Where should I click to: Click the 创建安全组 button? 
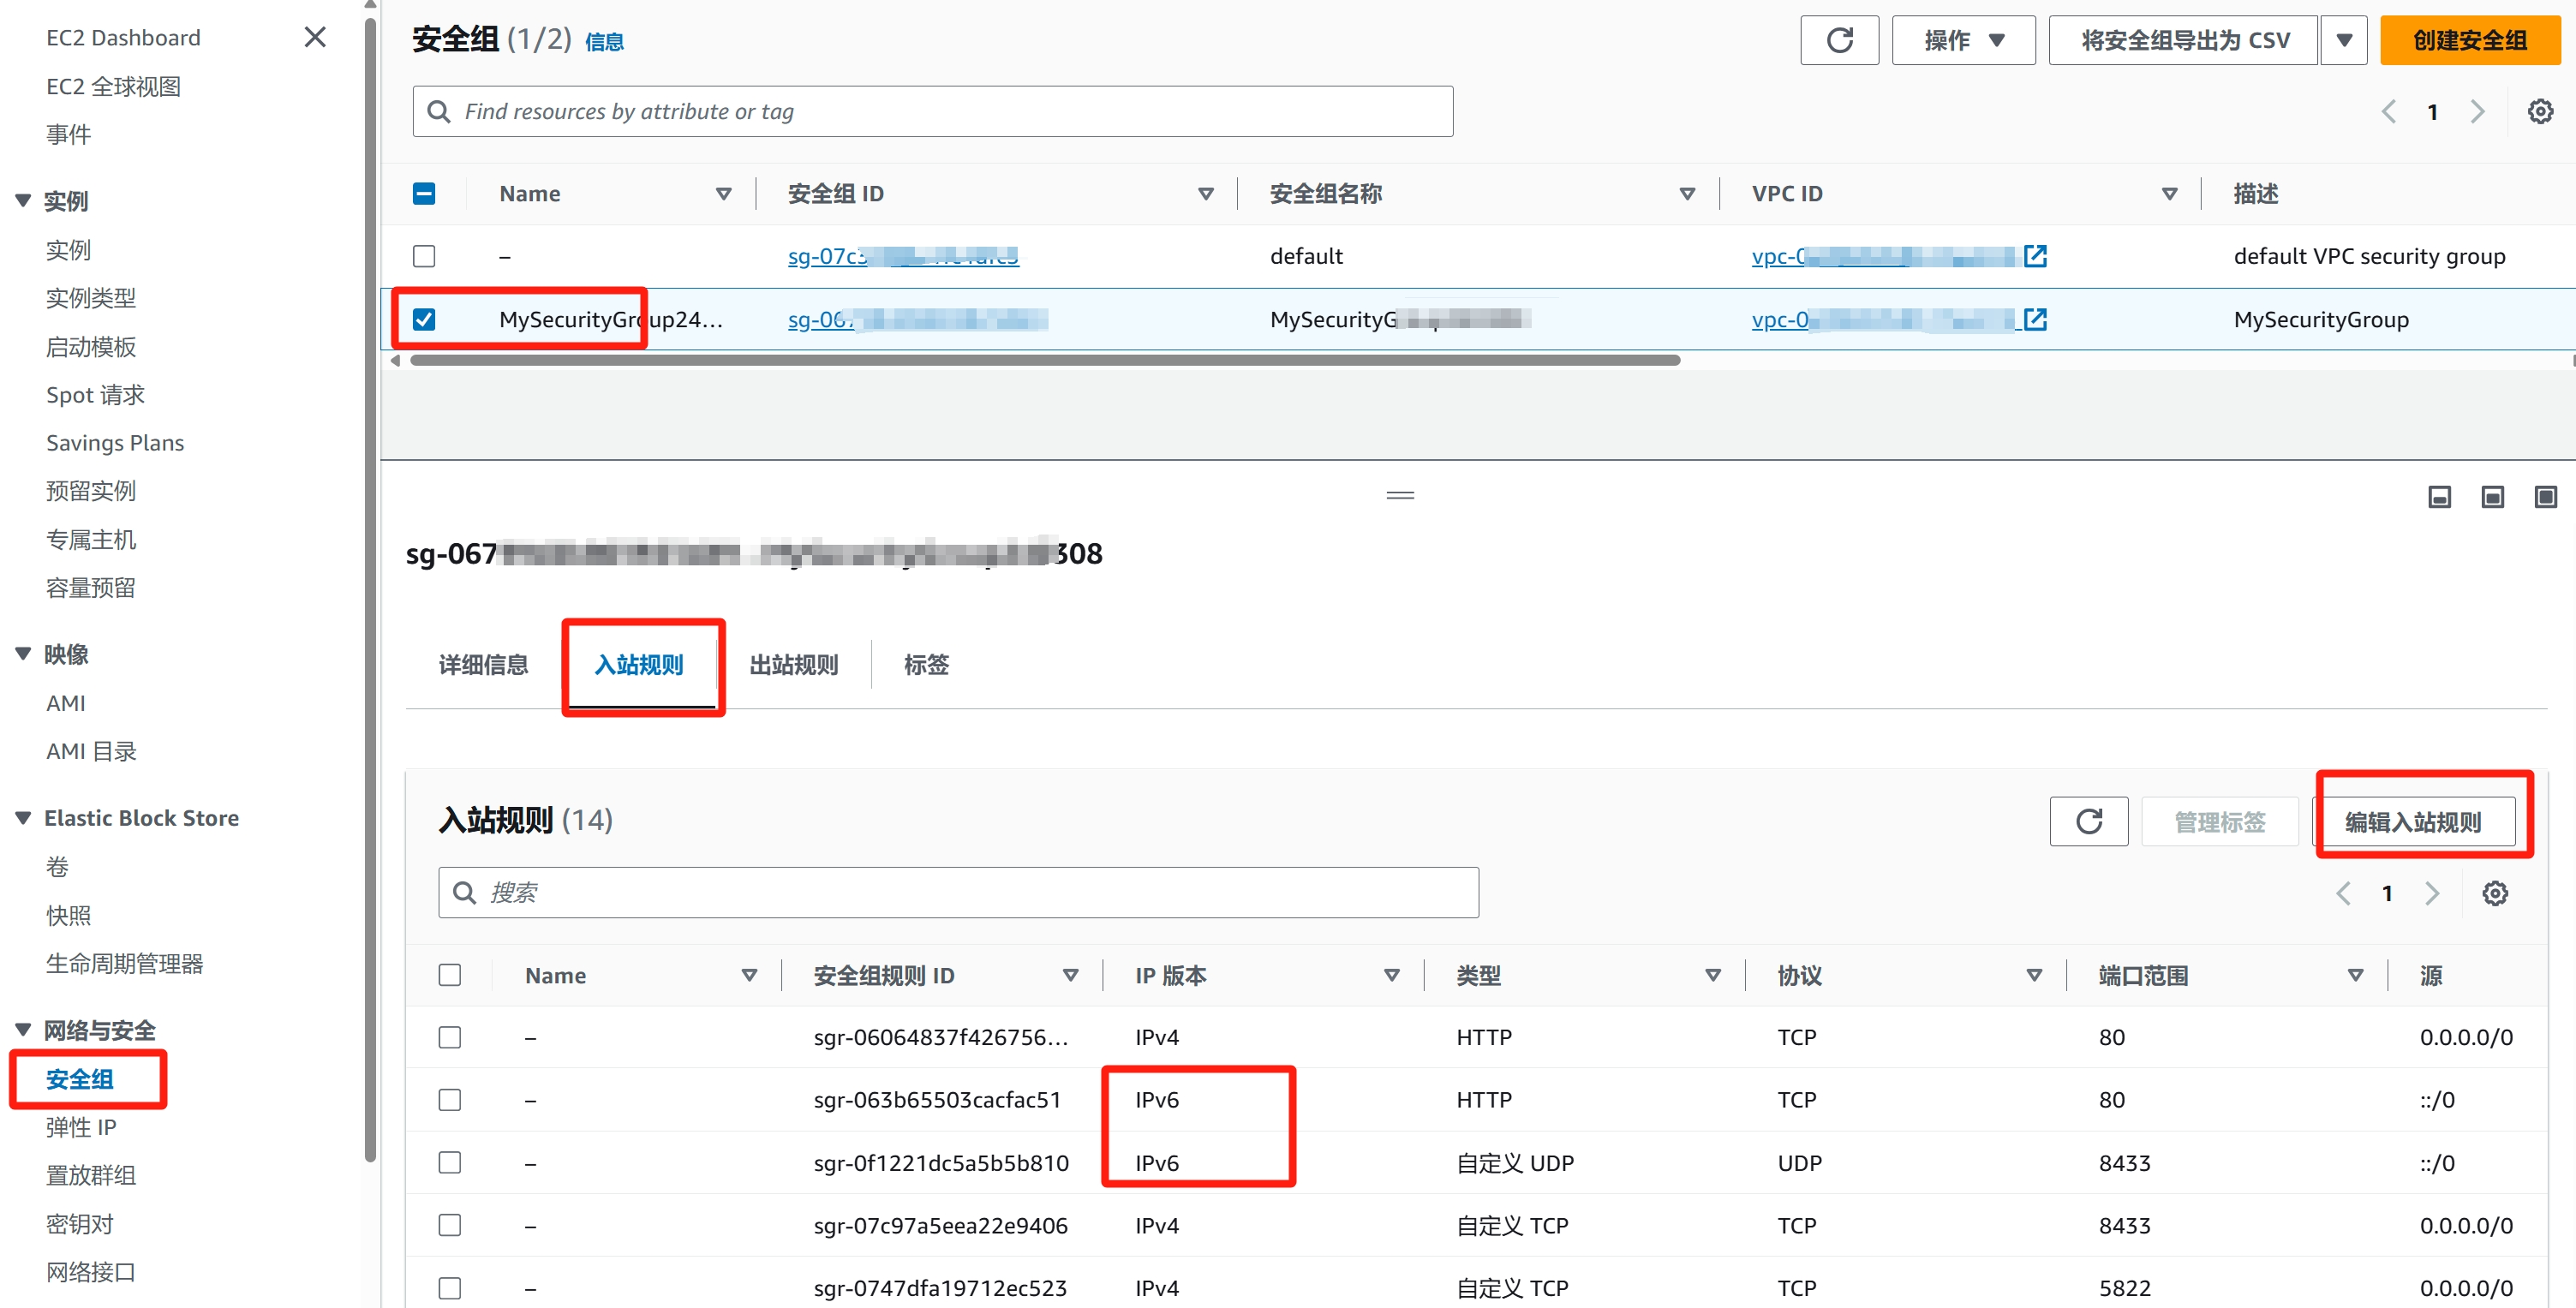[2469, 40]
